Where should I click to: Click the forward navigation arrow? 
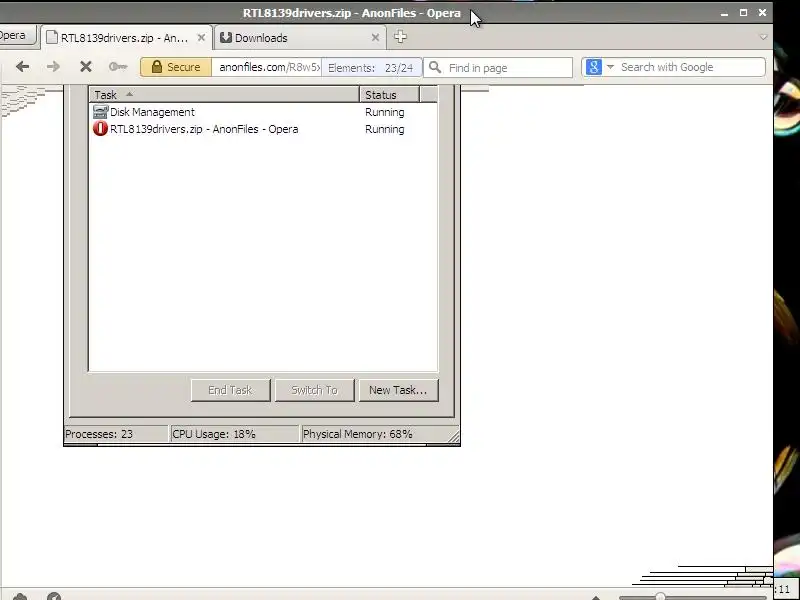click(53, 67)
